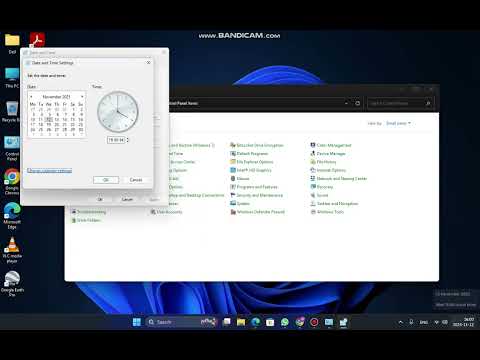The image size is (480, 360).
Task: Click the taskbar Search box
Action: [181, 322]
